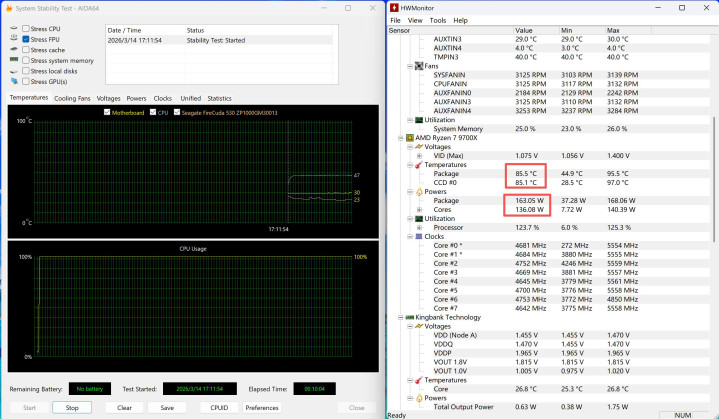Click the HWMonitor app icon in title bar
The image size is (719, 419).
(x=395, y=8)
